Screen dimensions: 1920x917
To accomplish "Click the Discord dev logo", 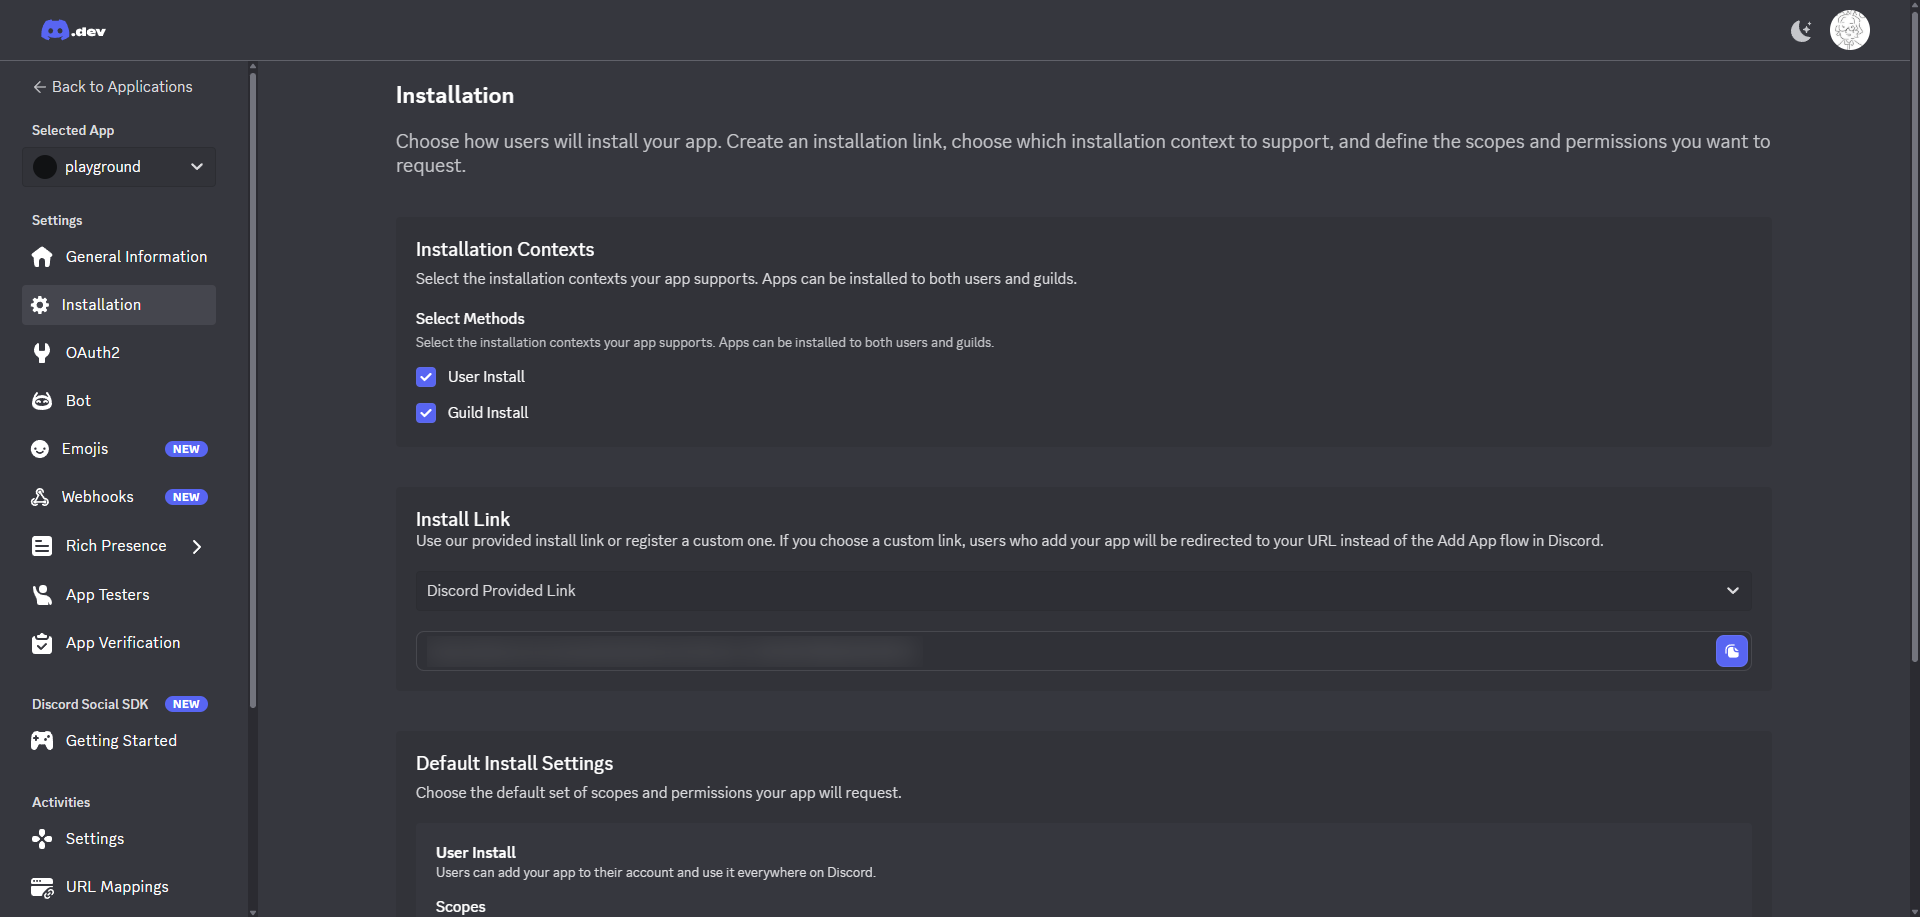I will [73, 31].
